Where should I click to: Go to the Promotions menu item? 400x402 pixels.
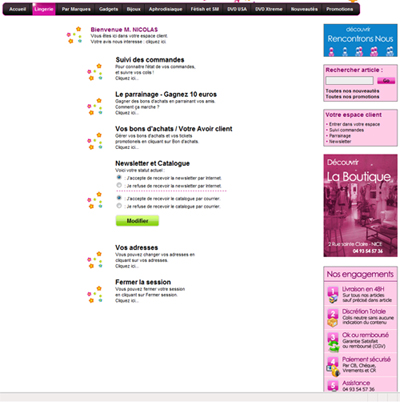340,9
